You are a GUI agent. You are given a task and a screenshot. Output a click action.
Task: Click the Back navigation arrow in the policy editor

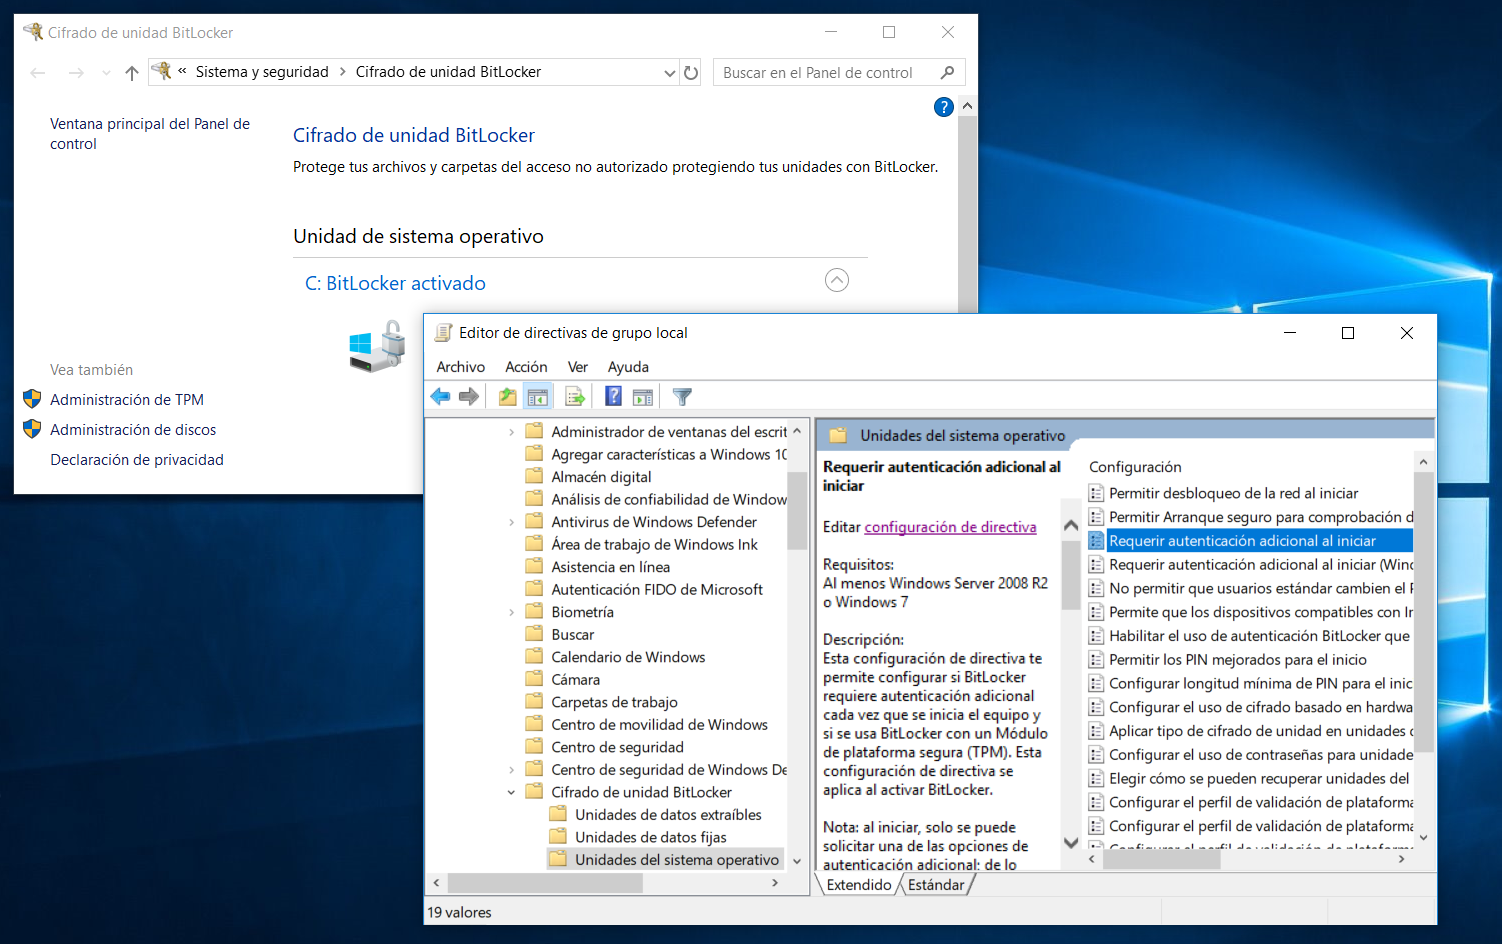pyautogui.click(x=440, y=396)
